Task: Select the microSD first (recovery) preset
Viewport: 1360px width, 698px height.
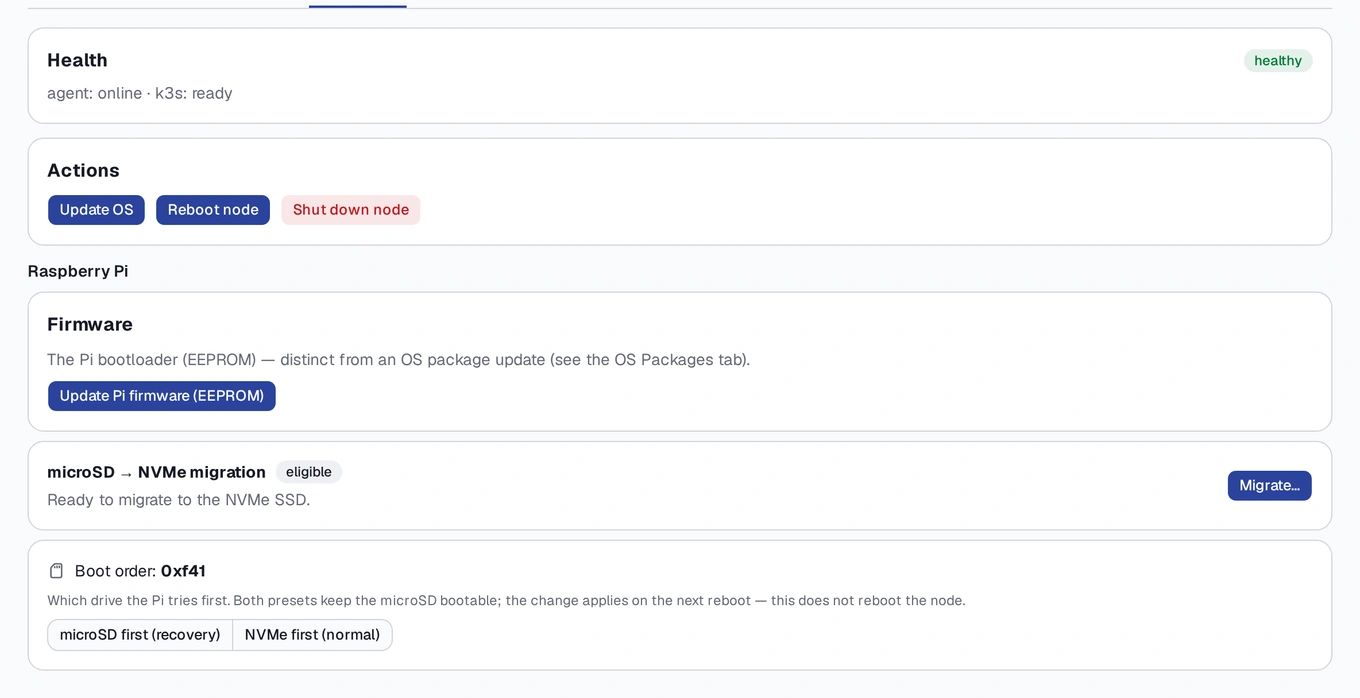Action: tap(140, 635)
